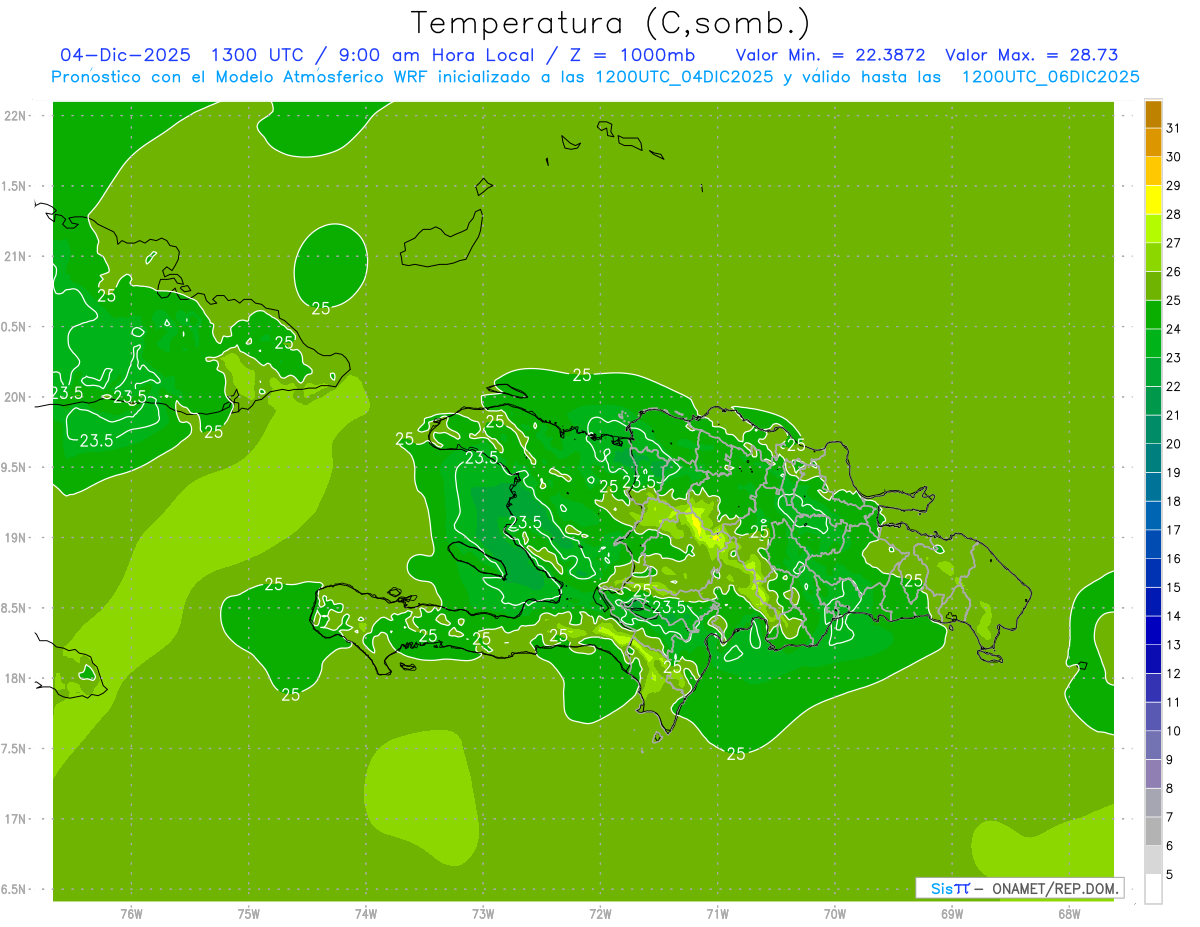Click the "68W" longitude axis label

click(1069, 913)
